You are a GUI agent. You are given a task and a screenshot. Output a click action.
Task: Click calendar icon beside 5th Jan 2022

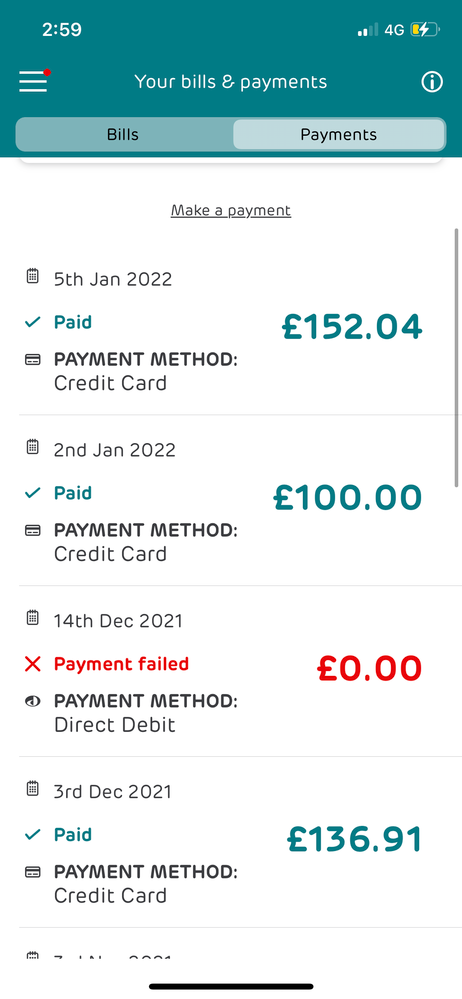coord(32,277)
